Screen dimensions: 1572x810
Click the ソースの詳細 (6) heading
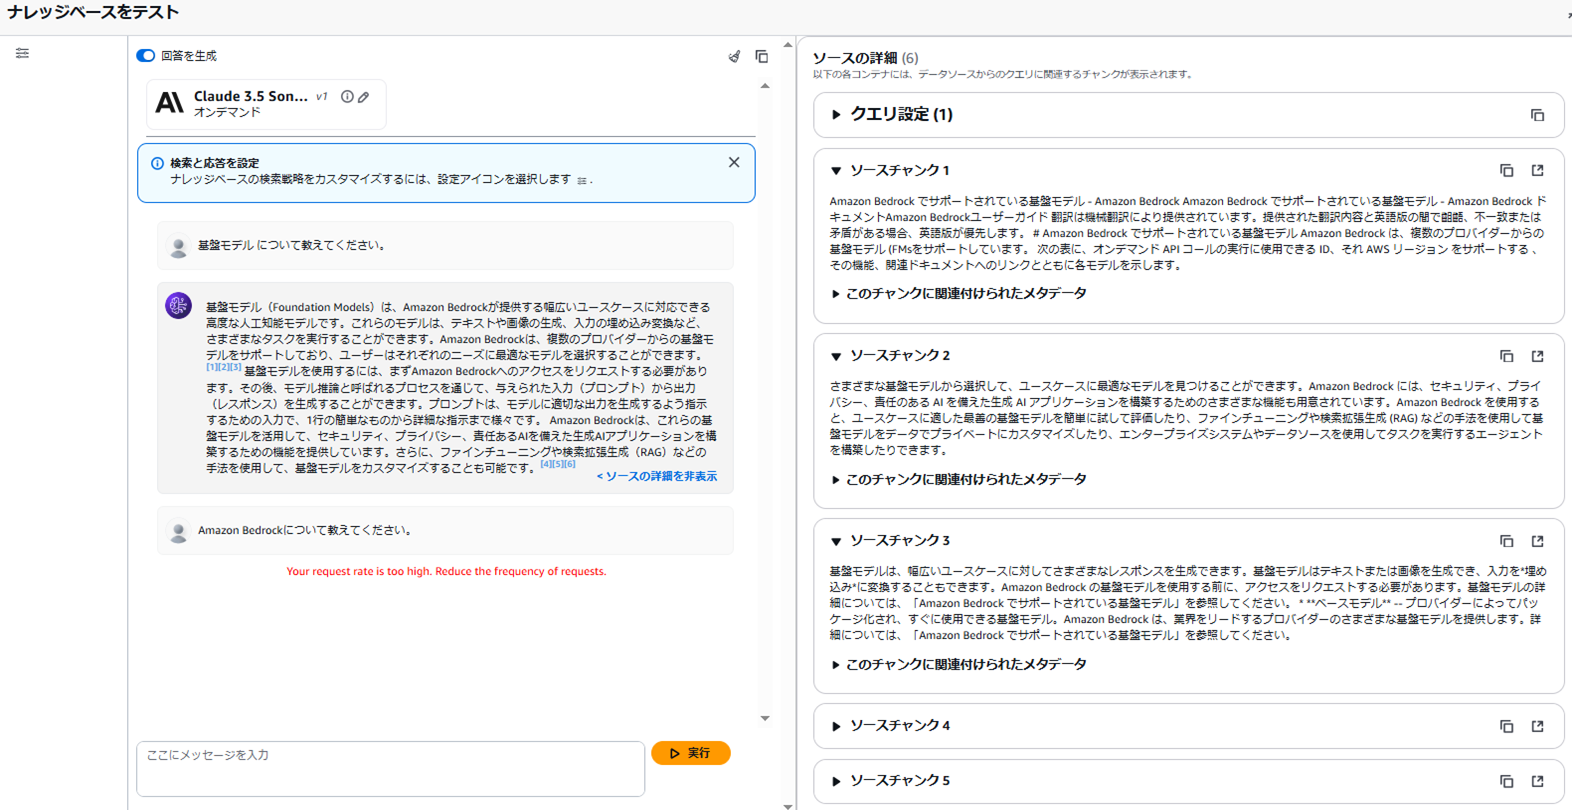865,58
